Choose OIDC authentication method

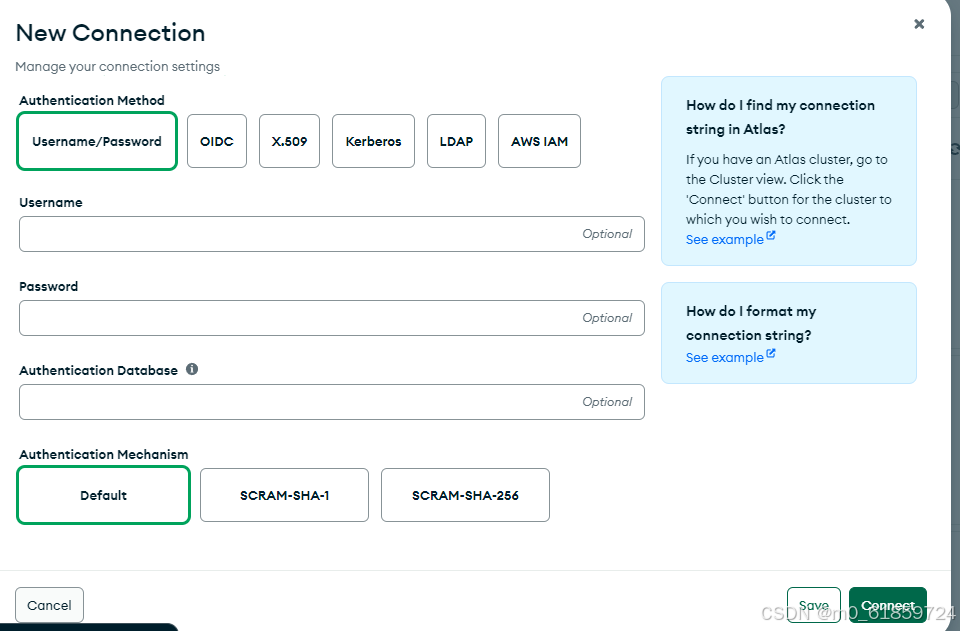pos(217,141)
